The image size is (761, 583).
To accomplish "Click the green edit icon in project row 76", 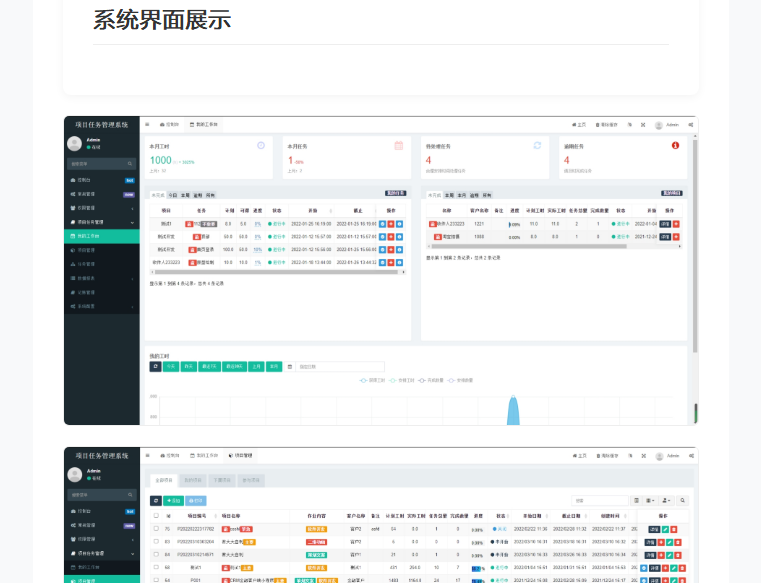I will click(665, 530).
